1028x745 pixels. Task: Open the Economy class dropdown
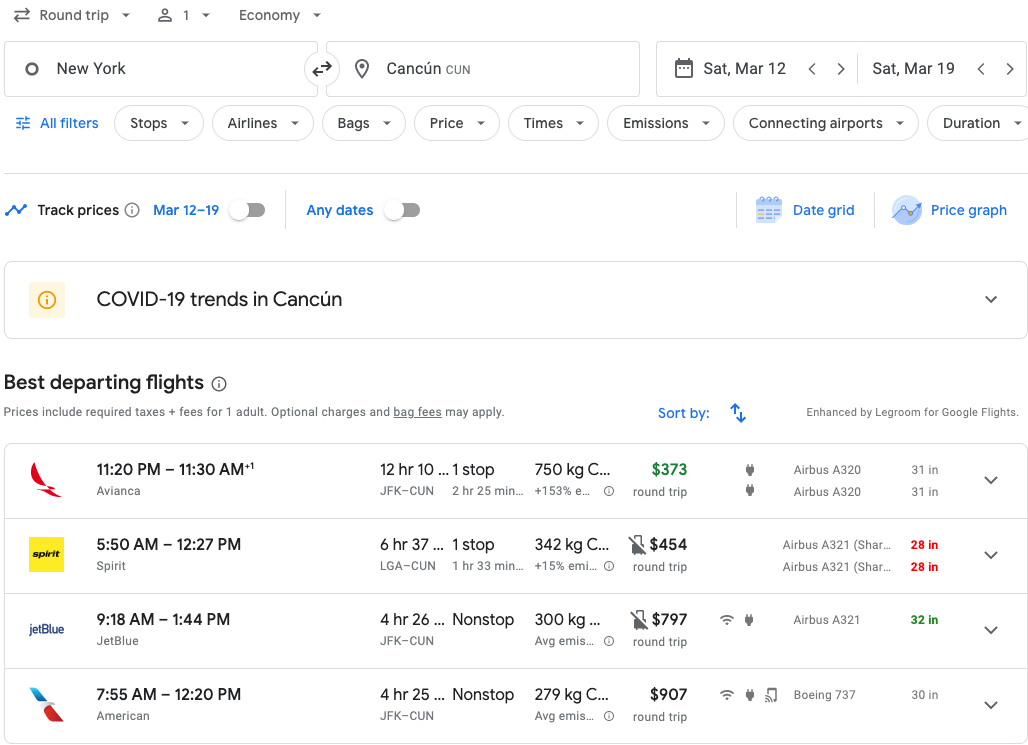point(280,15)
